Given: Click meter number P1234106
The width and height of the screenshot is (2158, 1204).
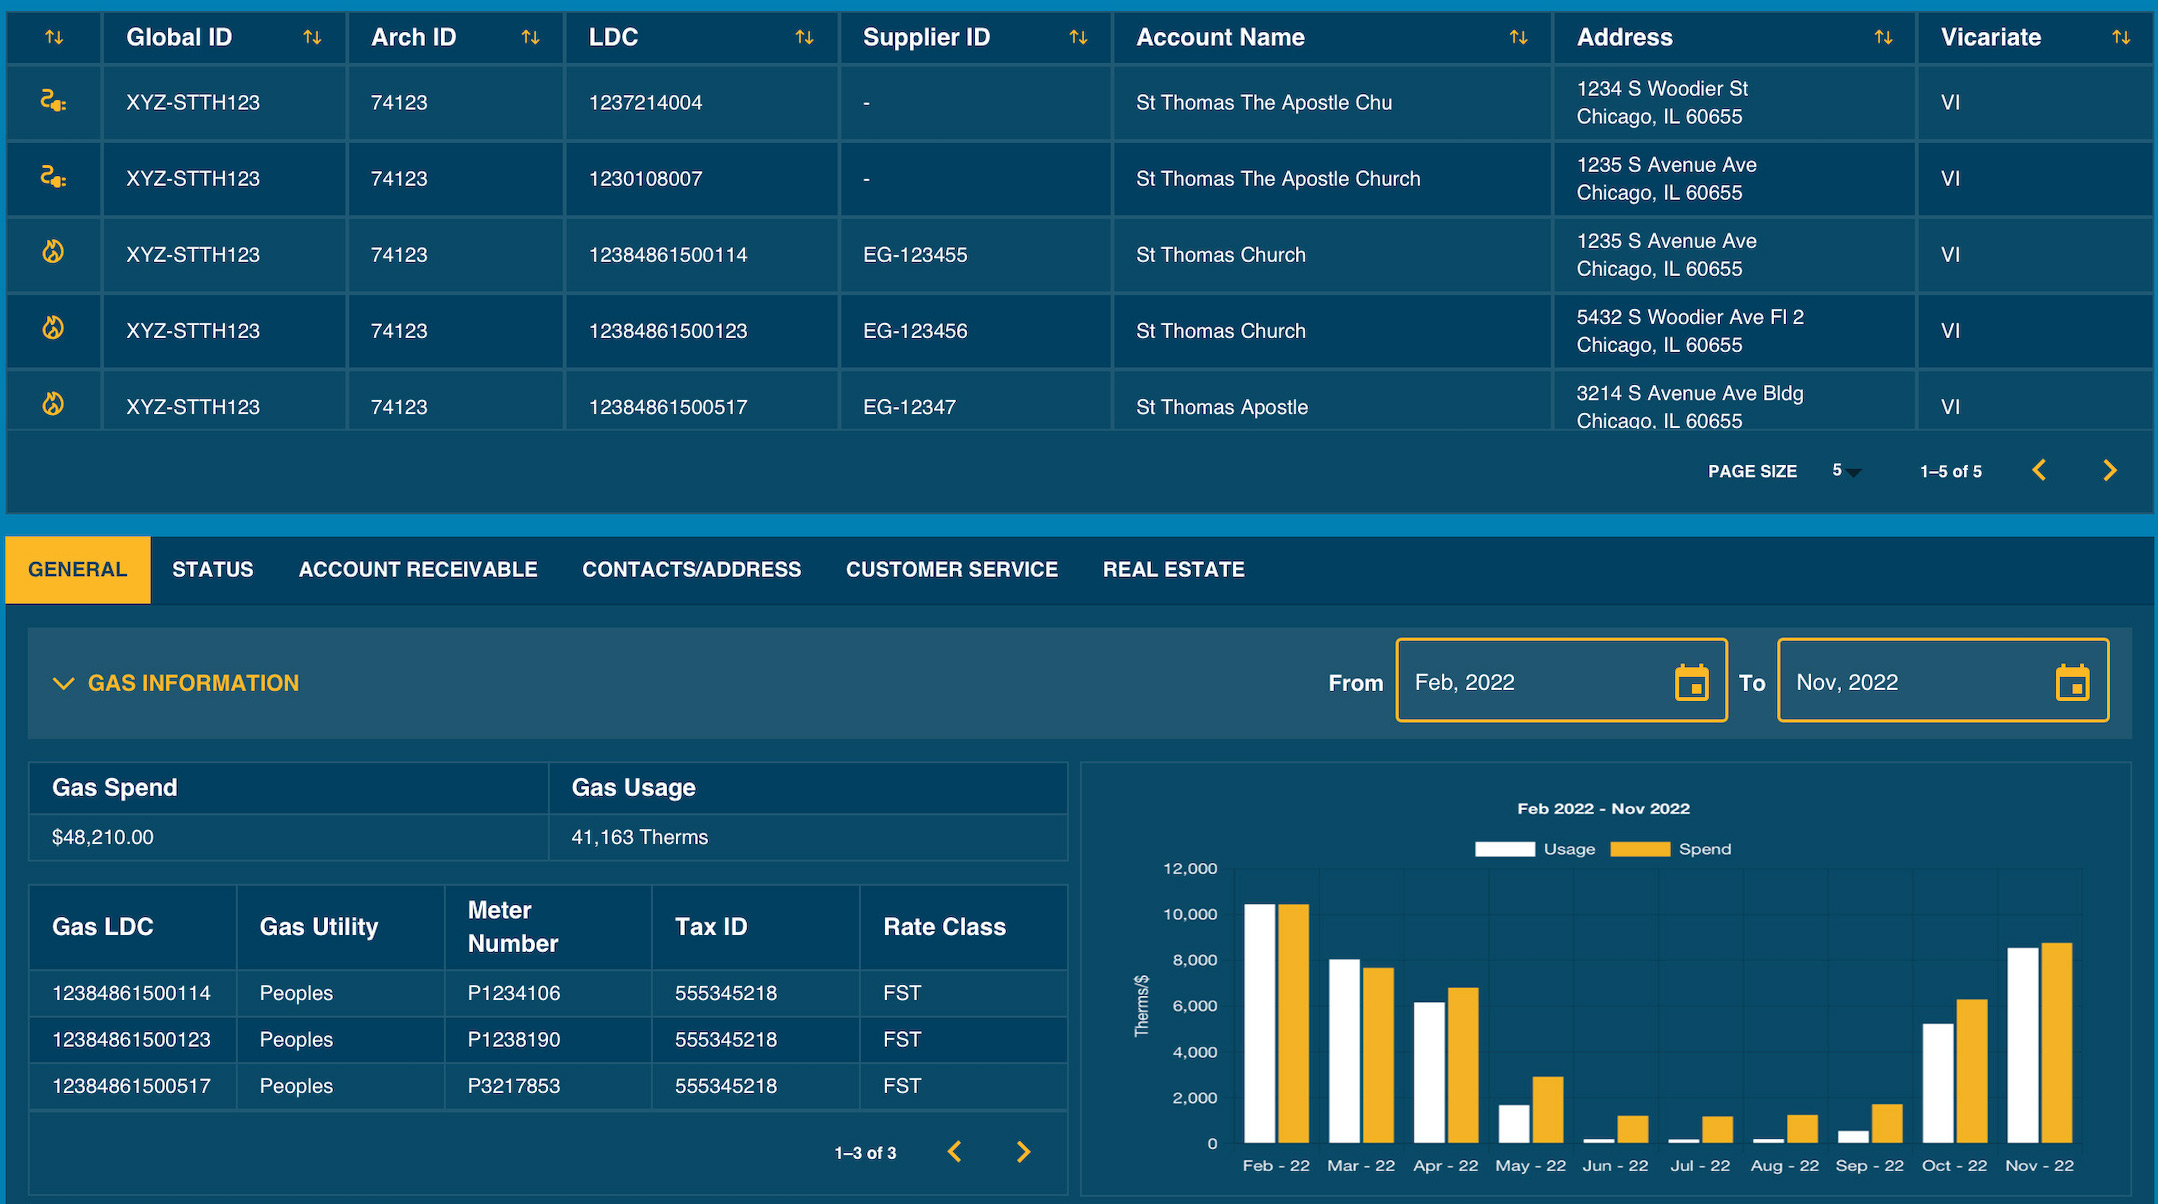Looking at the screenshot, I should (x=514, y=993).
